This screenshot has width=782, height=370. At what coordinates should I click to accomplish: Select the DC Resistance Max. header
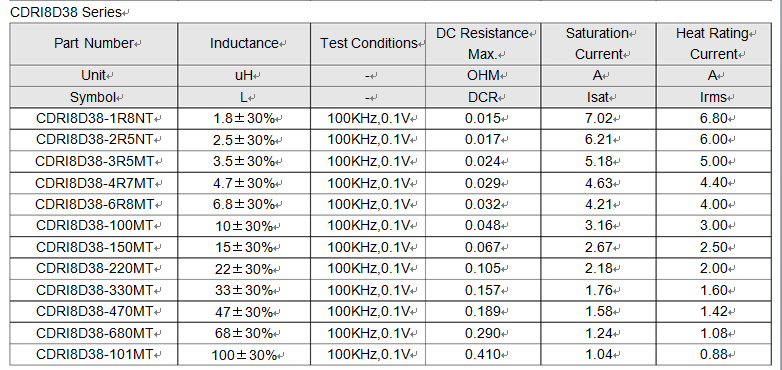pyautogui.click(x=483, y=43)
